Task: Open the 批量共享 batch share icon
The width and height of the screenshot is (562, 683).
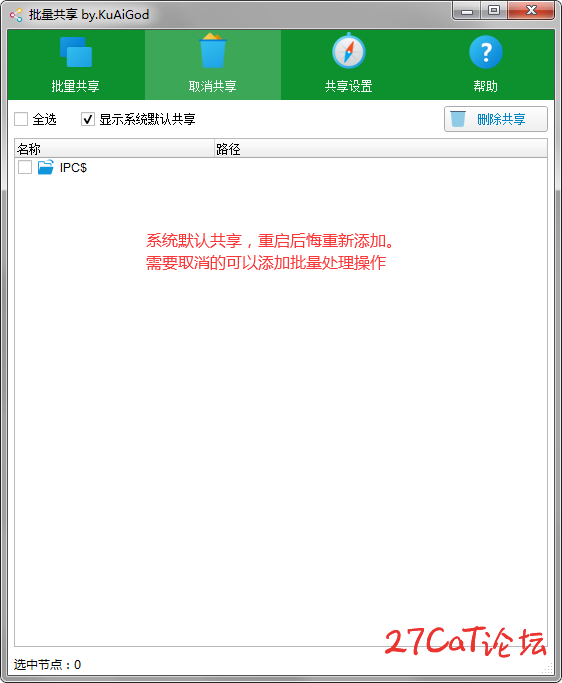Action: pyautogui.click(x=76, y=52)
